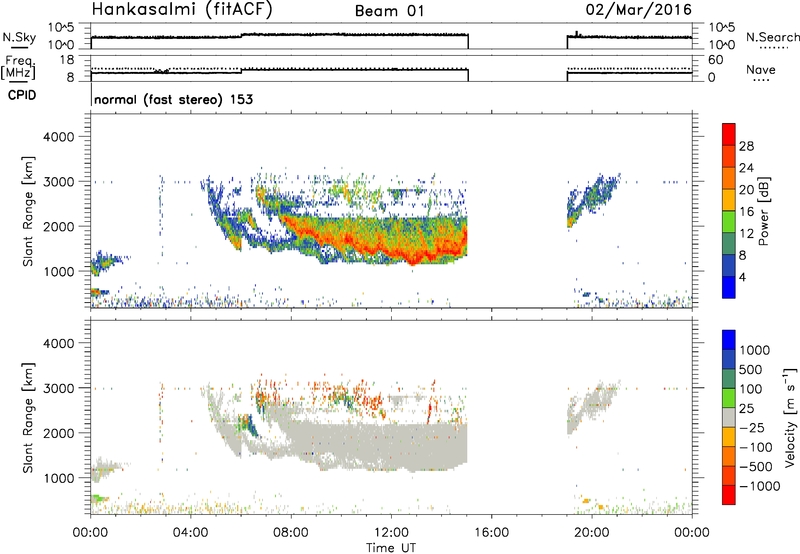
Task: Click the 28 tick on the power colorbar
Action: (746, 146)
